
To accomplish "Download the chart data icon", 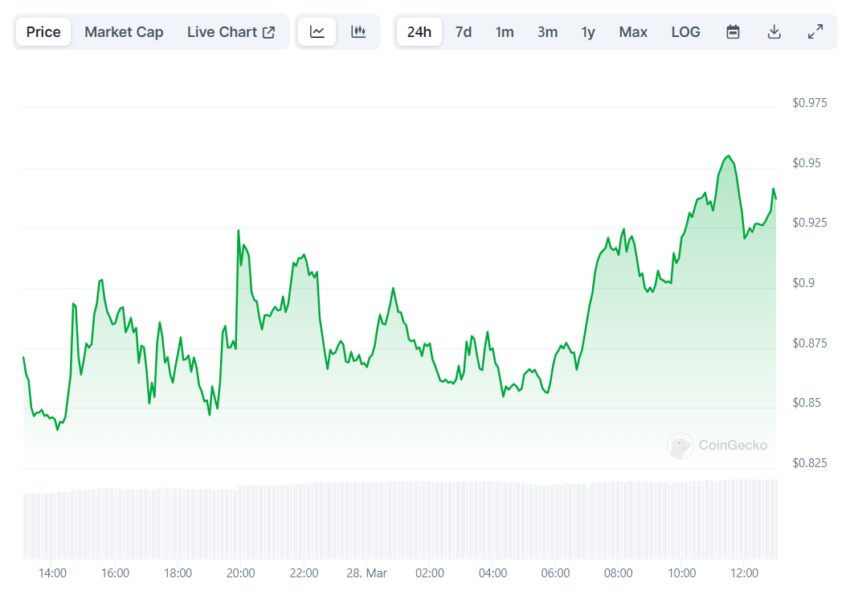I will point(774,32).
